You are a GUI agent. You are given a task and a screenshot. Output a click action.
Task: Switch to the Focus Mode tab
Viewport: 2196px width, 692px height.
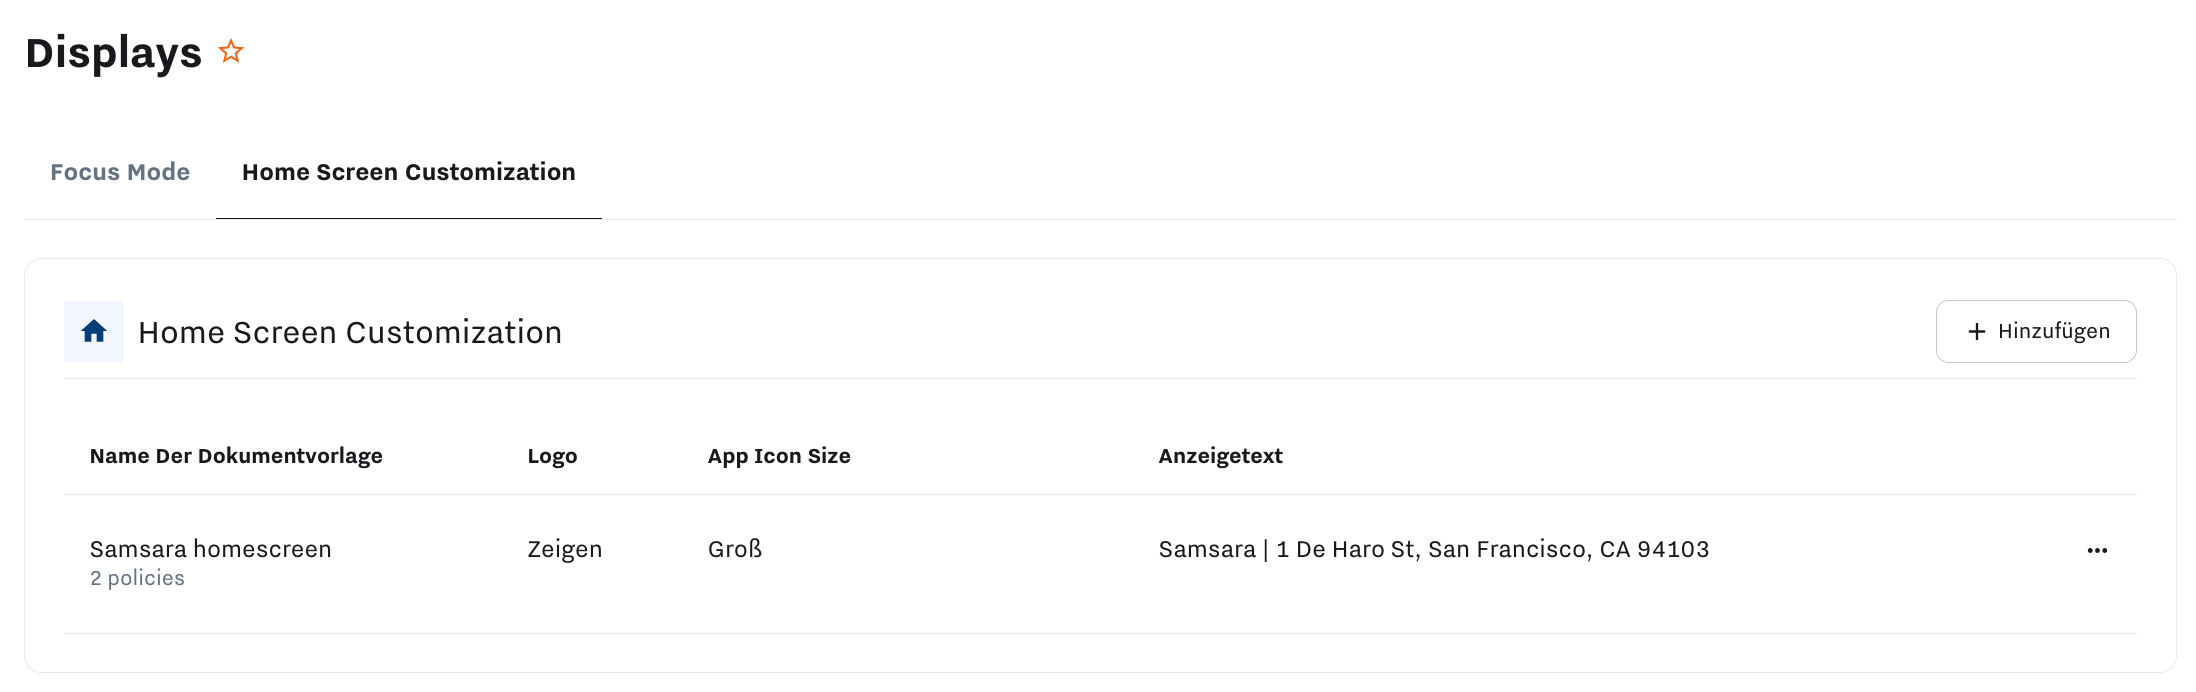coord(120,172)
